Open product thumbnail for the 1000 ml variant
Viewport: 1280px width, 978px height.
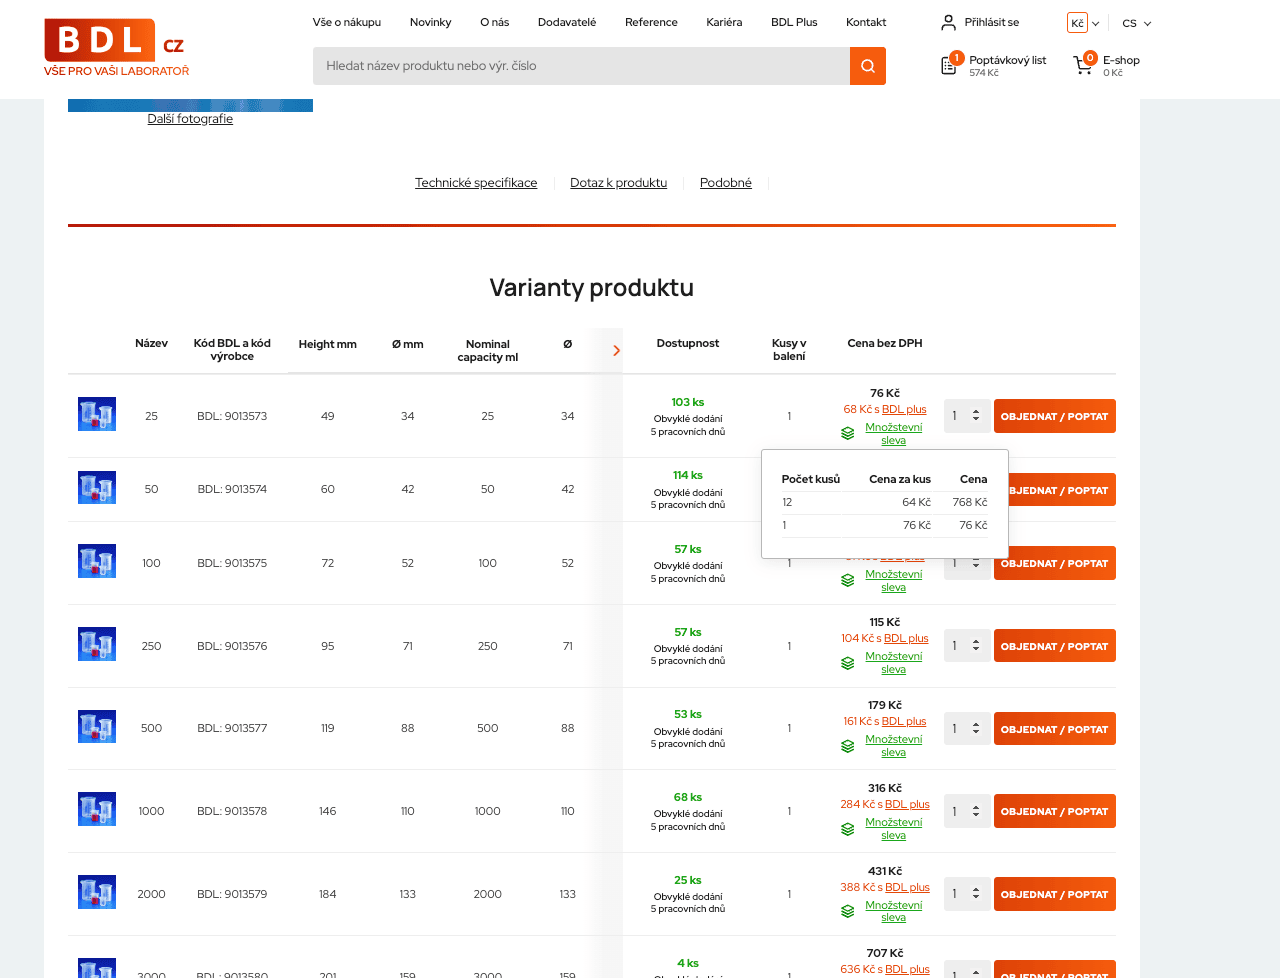point(97,809)
